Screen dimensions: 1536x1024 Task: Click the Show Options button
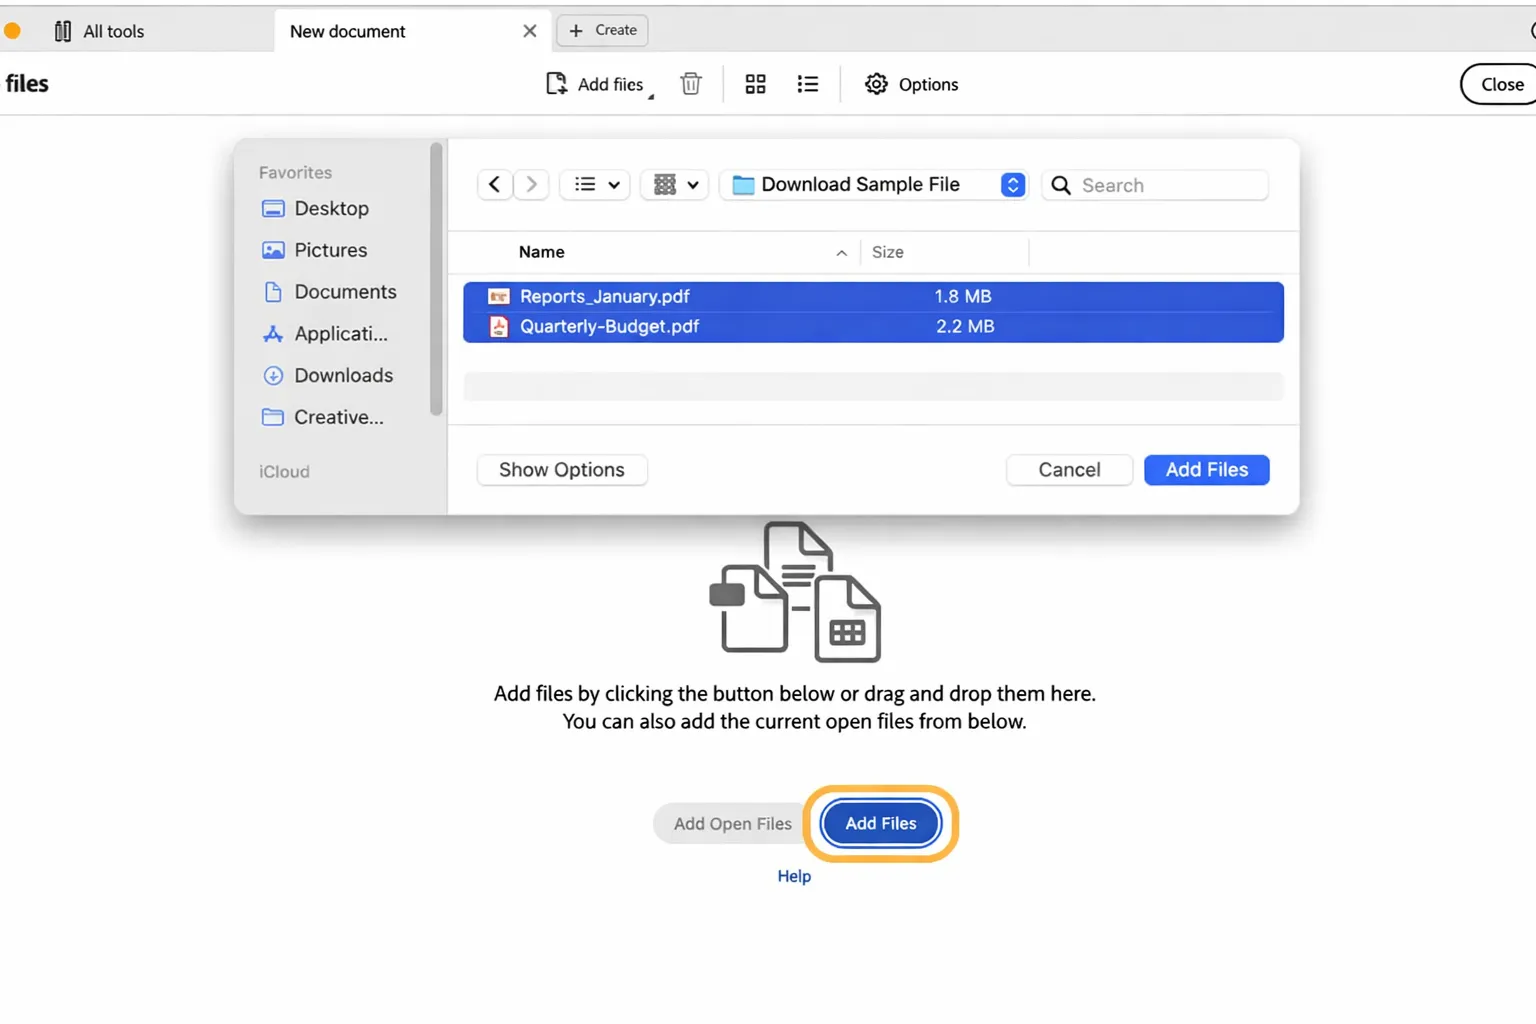click(x=561, y=469)
